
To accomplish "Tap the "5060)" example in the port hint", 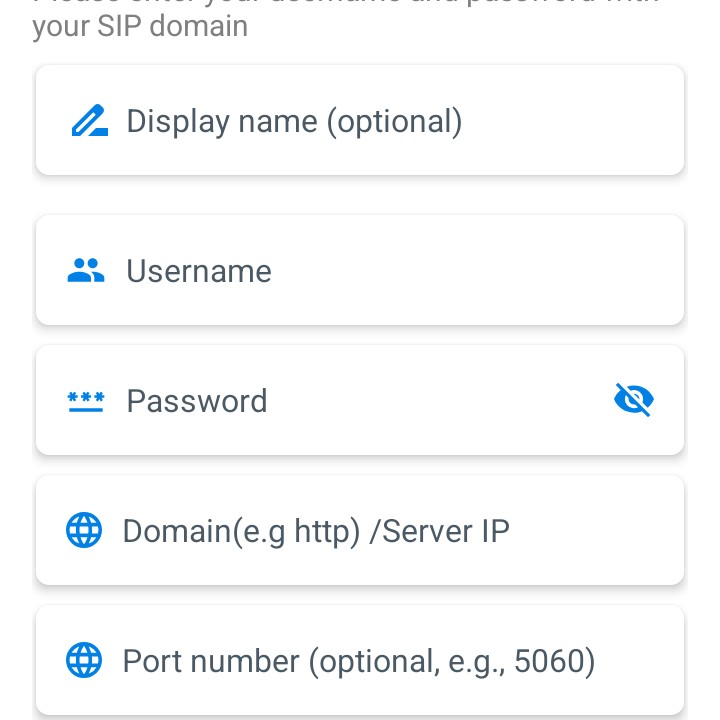I will (x=554, y=662).
